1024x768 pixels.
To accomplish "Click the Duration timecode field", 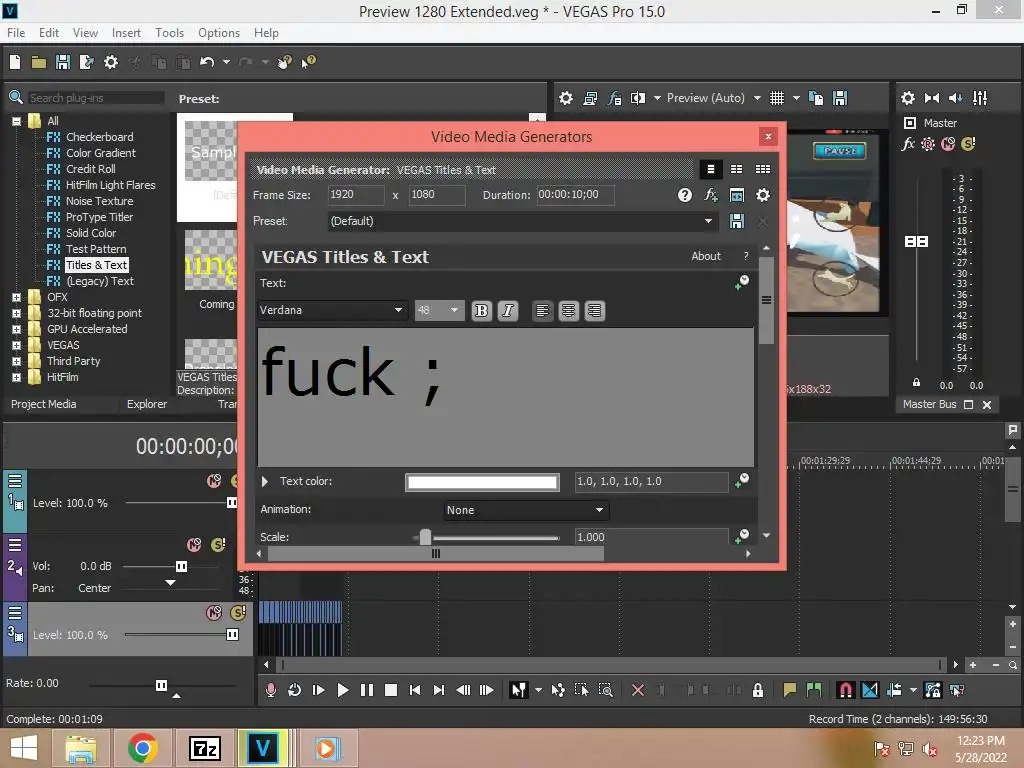I will point(575,195).
